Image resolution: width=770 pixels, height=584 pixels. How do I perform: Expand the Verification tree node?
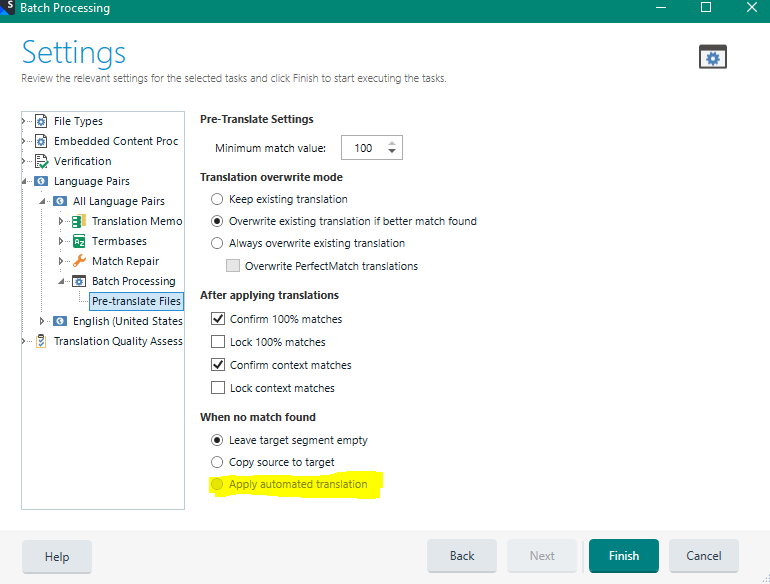click(23, 161)
